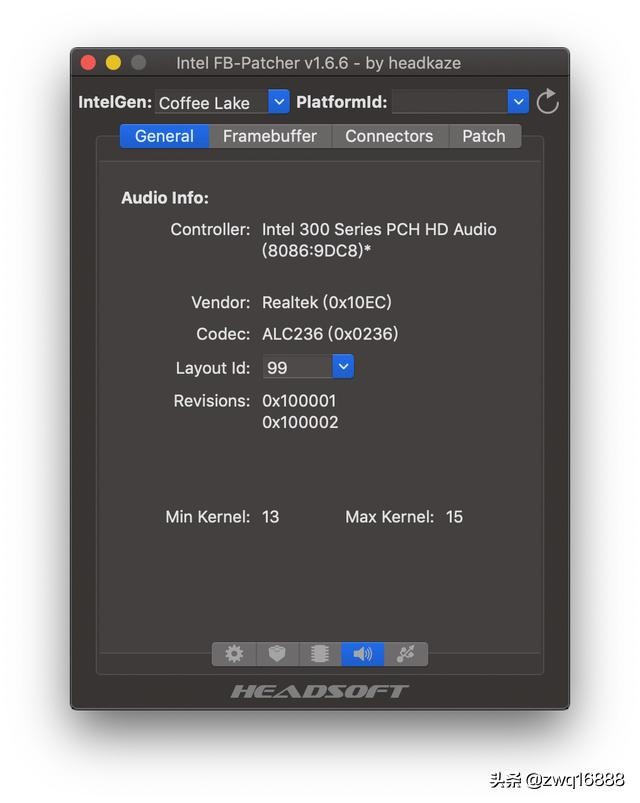Click device ID (8086:9DC8)*
The height and width of the screenshot is (803, 640).
coord(316,251)
